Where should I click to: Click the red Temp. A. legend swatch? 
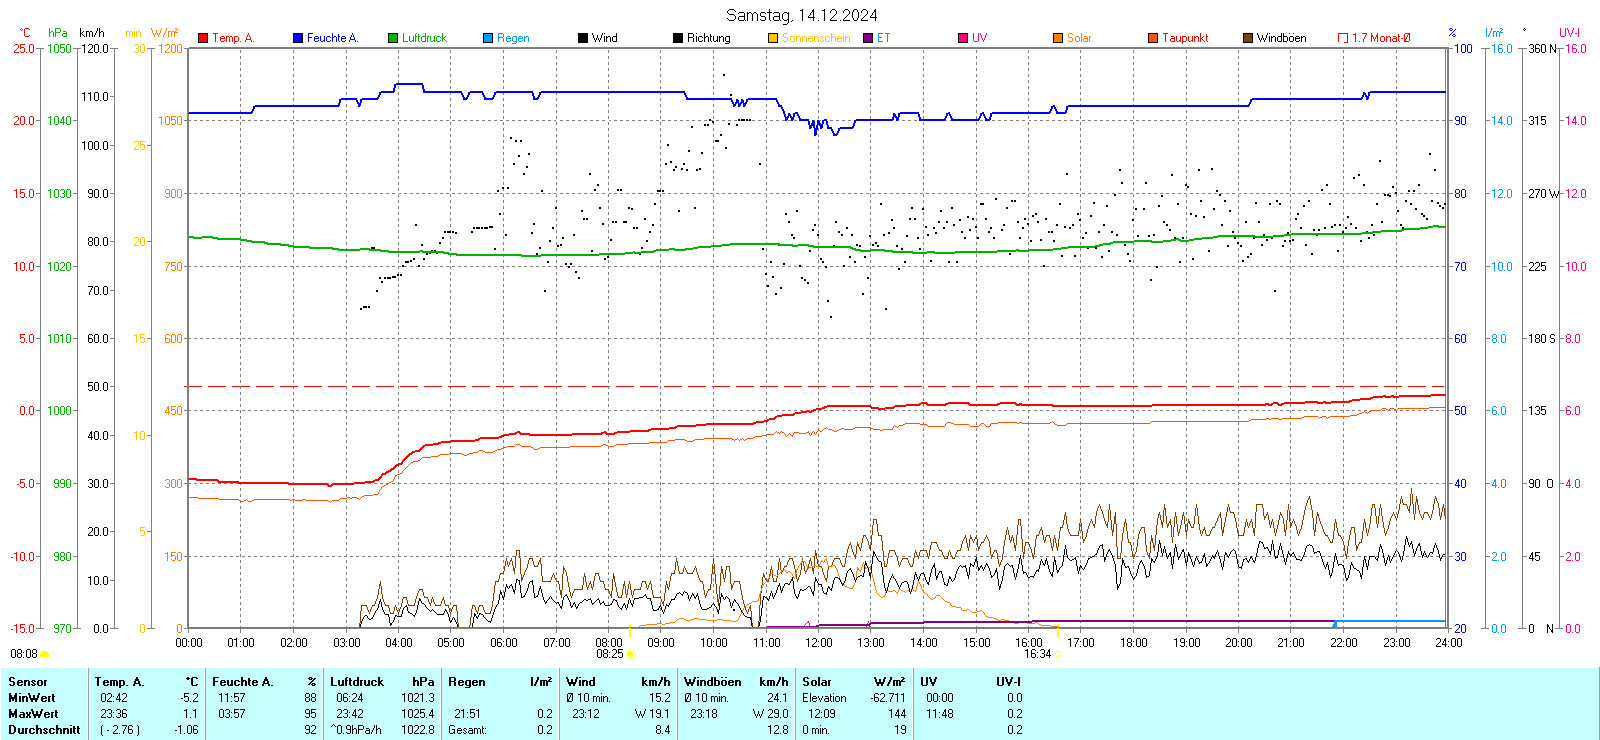click(203, 38)
